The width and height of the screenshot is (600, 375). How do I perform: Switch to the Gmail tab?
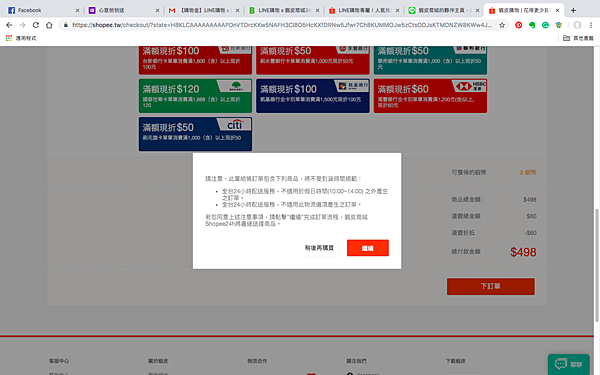coord(204,10)
